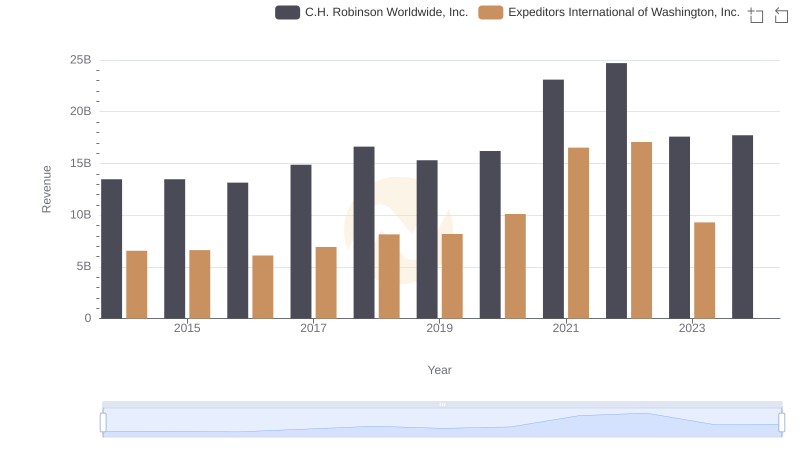Click the 2018 C.H. Robinson dark bar
This screenshot has height=461, width=800.
[x=364, y=233]
